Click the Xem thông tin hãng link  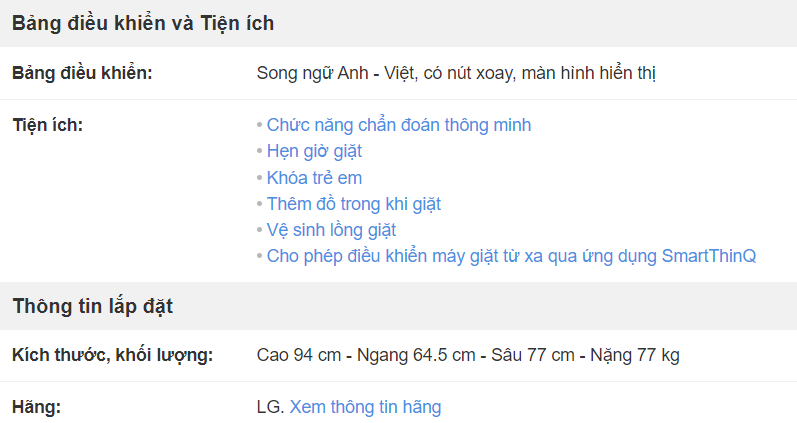365,407
